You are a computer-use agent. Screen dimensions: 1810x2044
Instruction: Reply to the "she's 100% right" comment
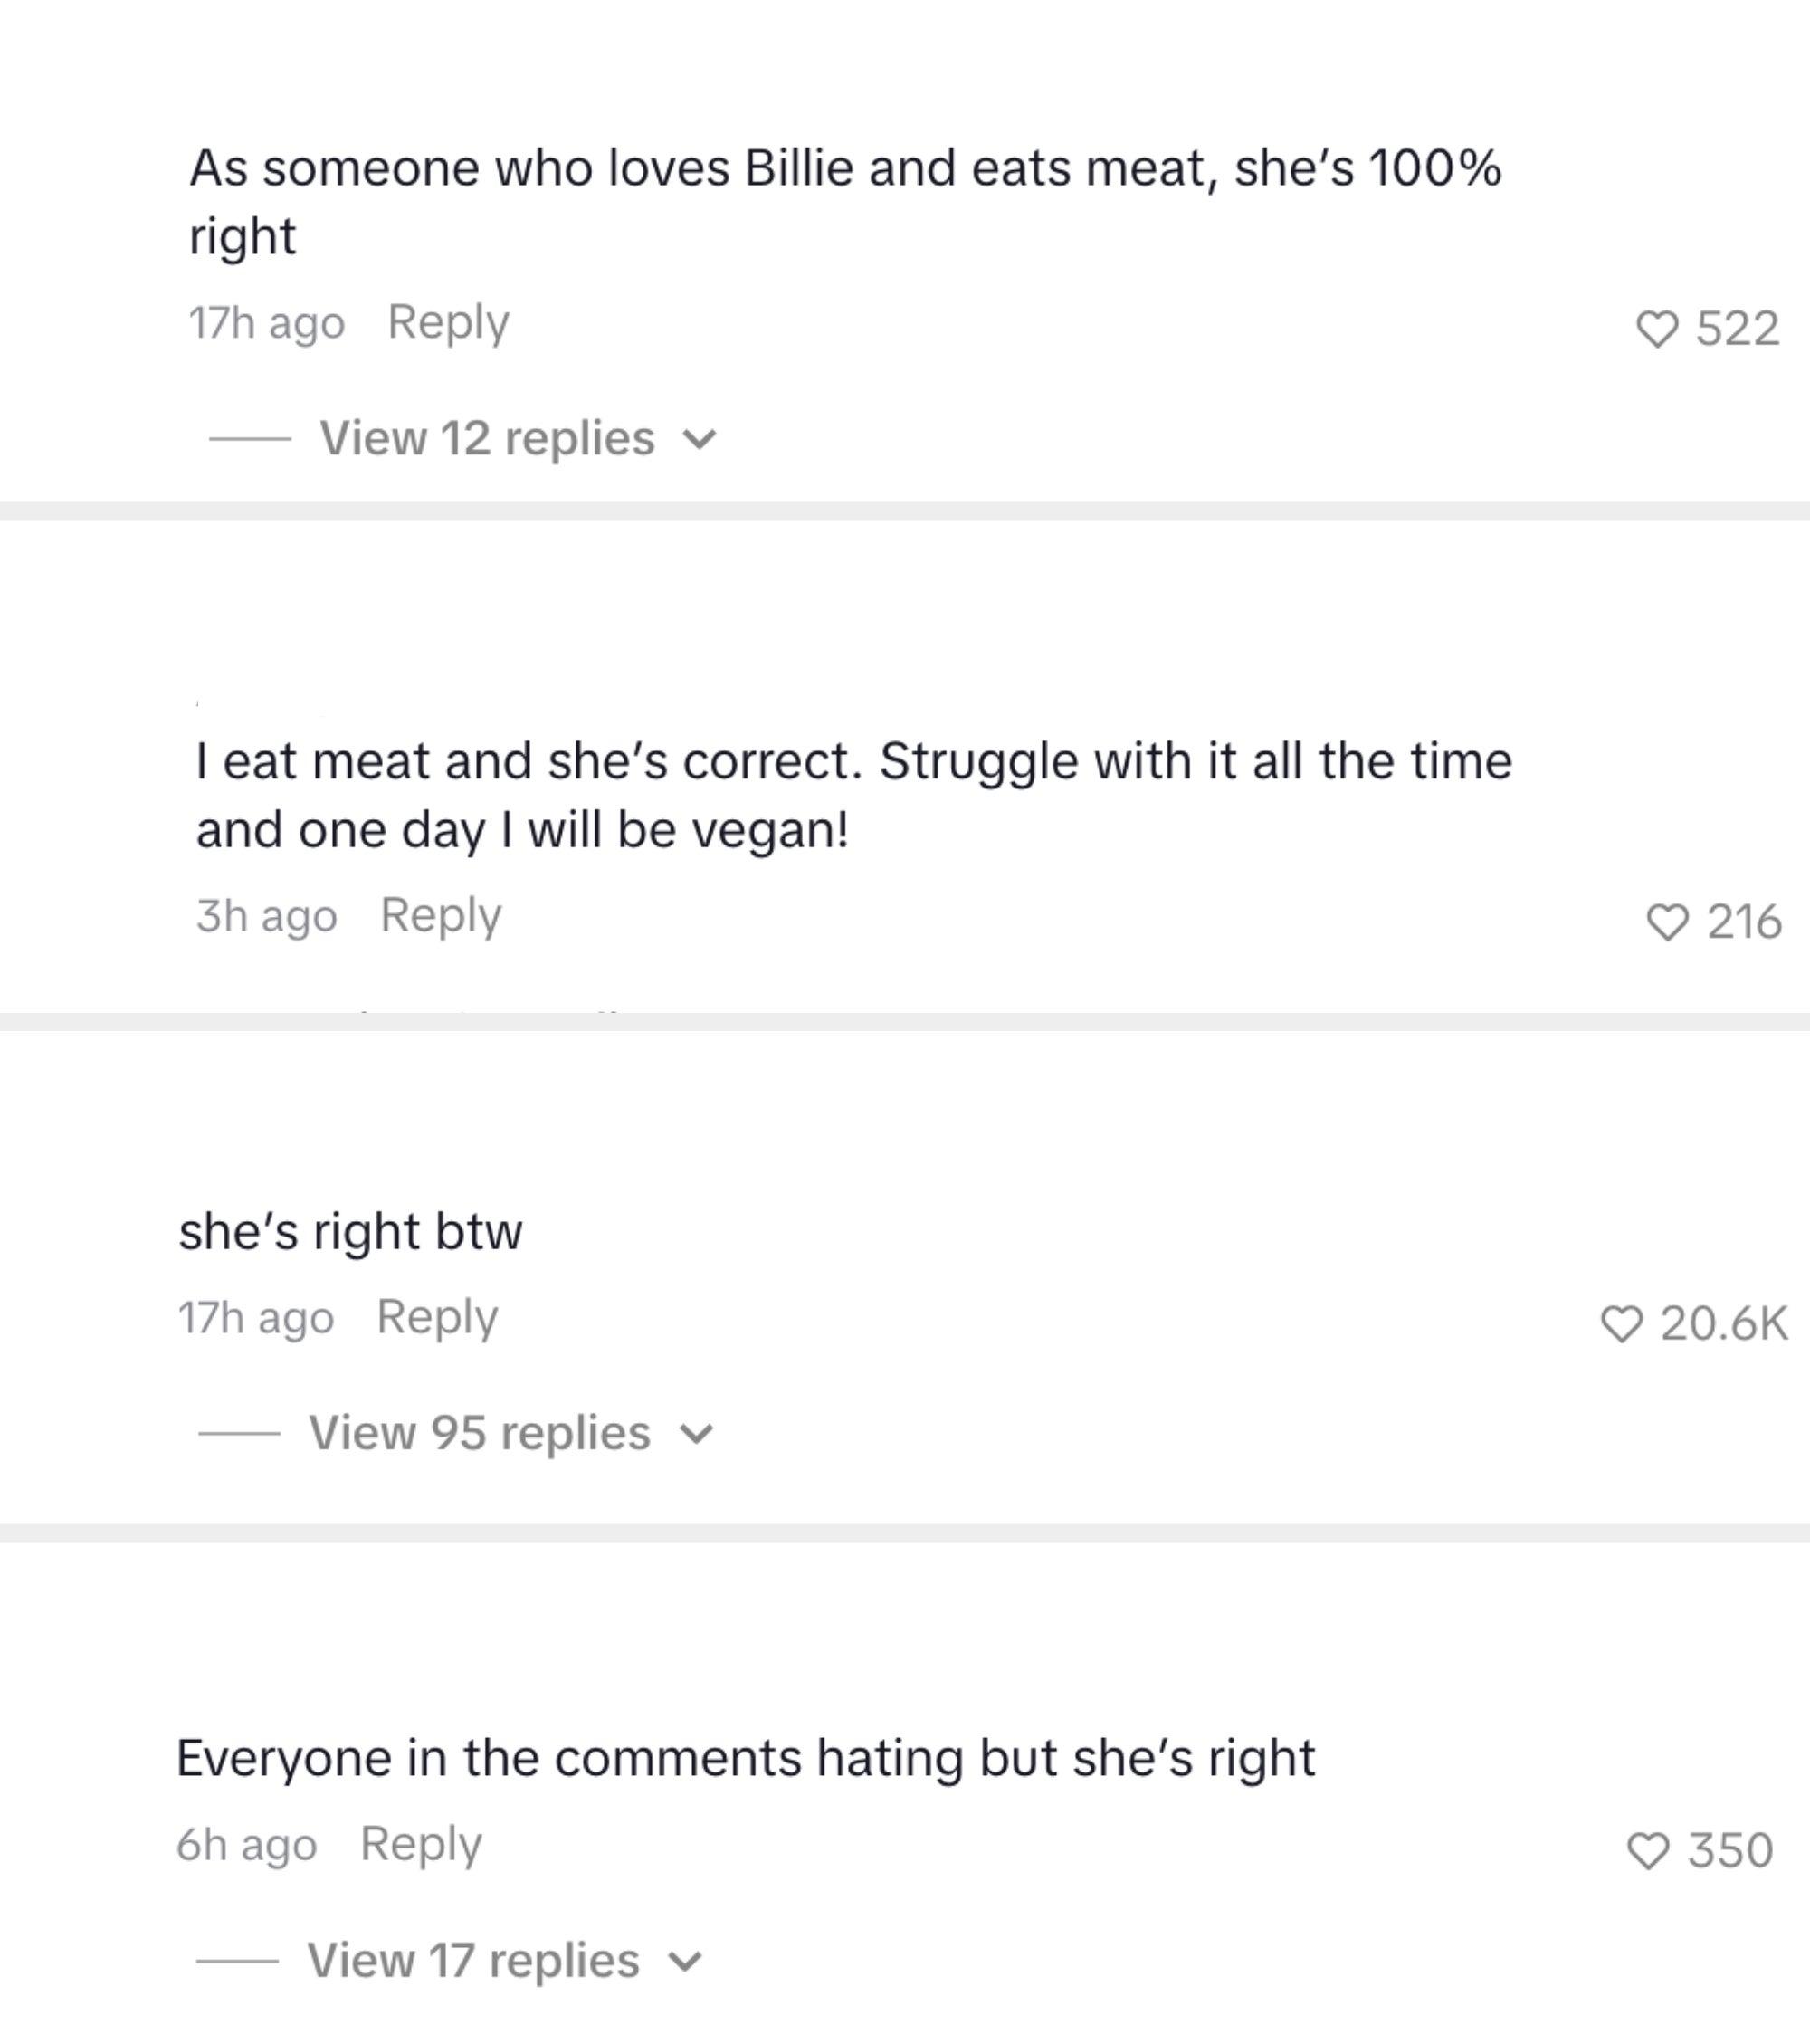coord(448,322)
